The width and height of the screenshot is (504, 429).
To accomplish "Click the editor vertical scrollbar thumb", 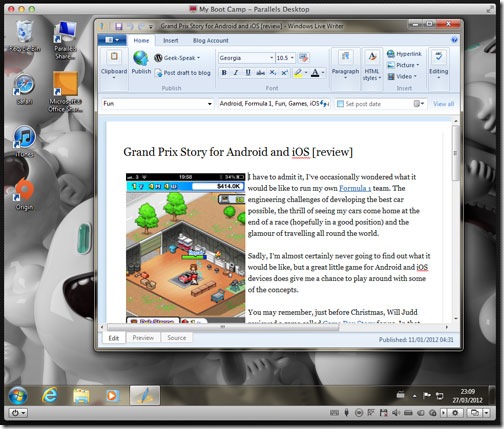I will [x=455, y=153].
